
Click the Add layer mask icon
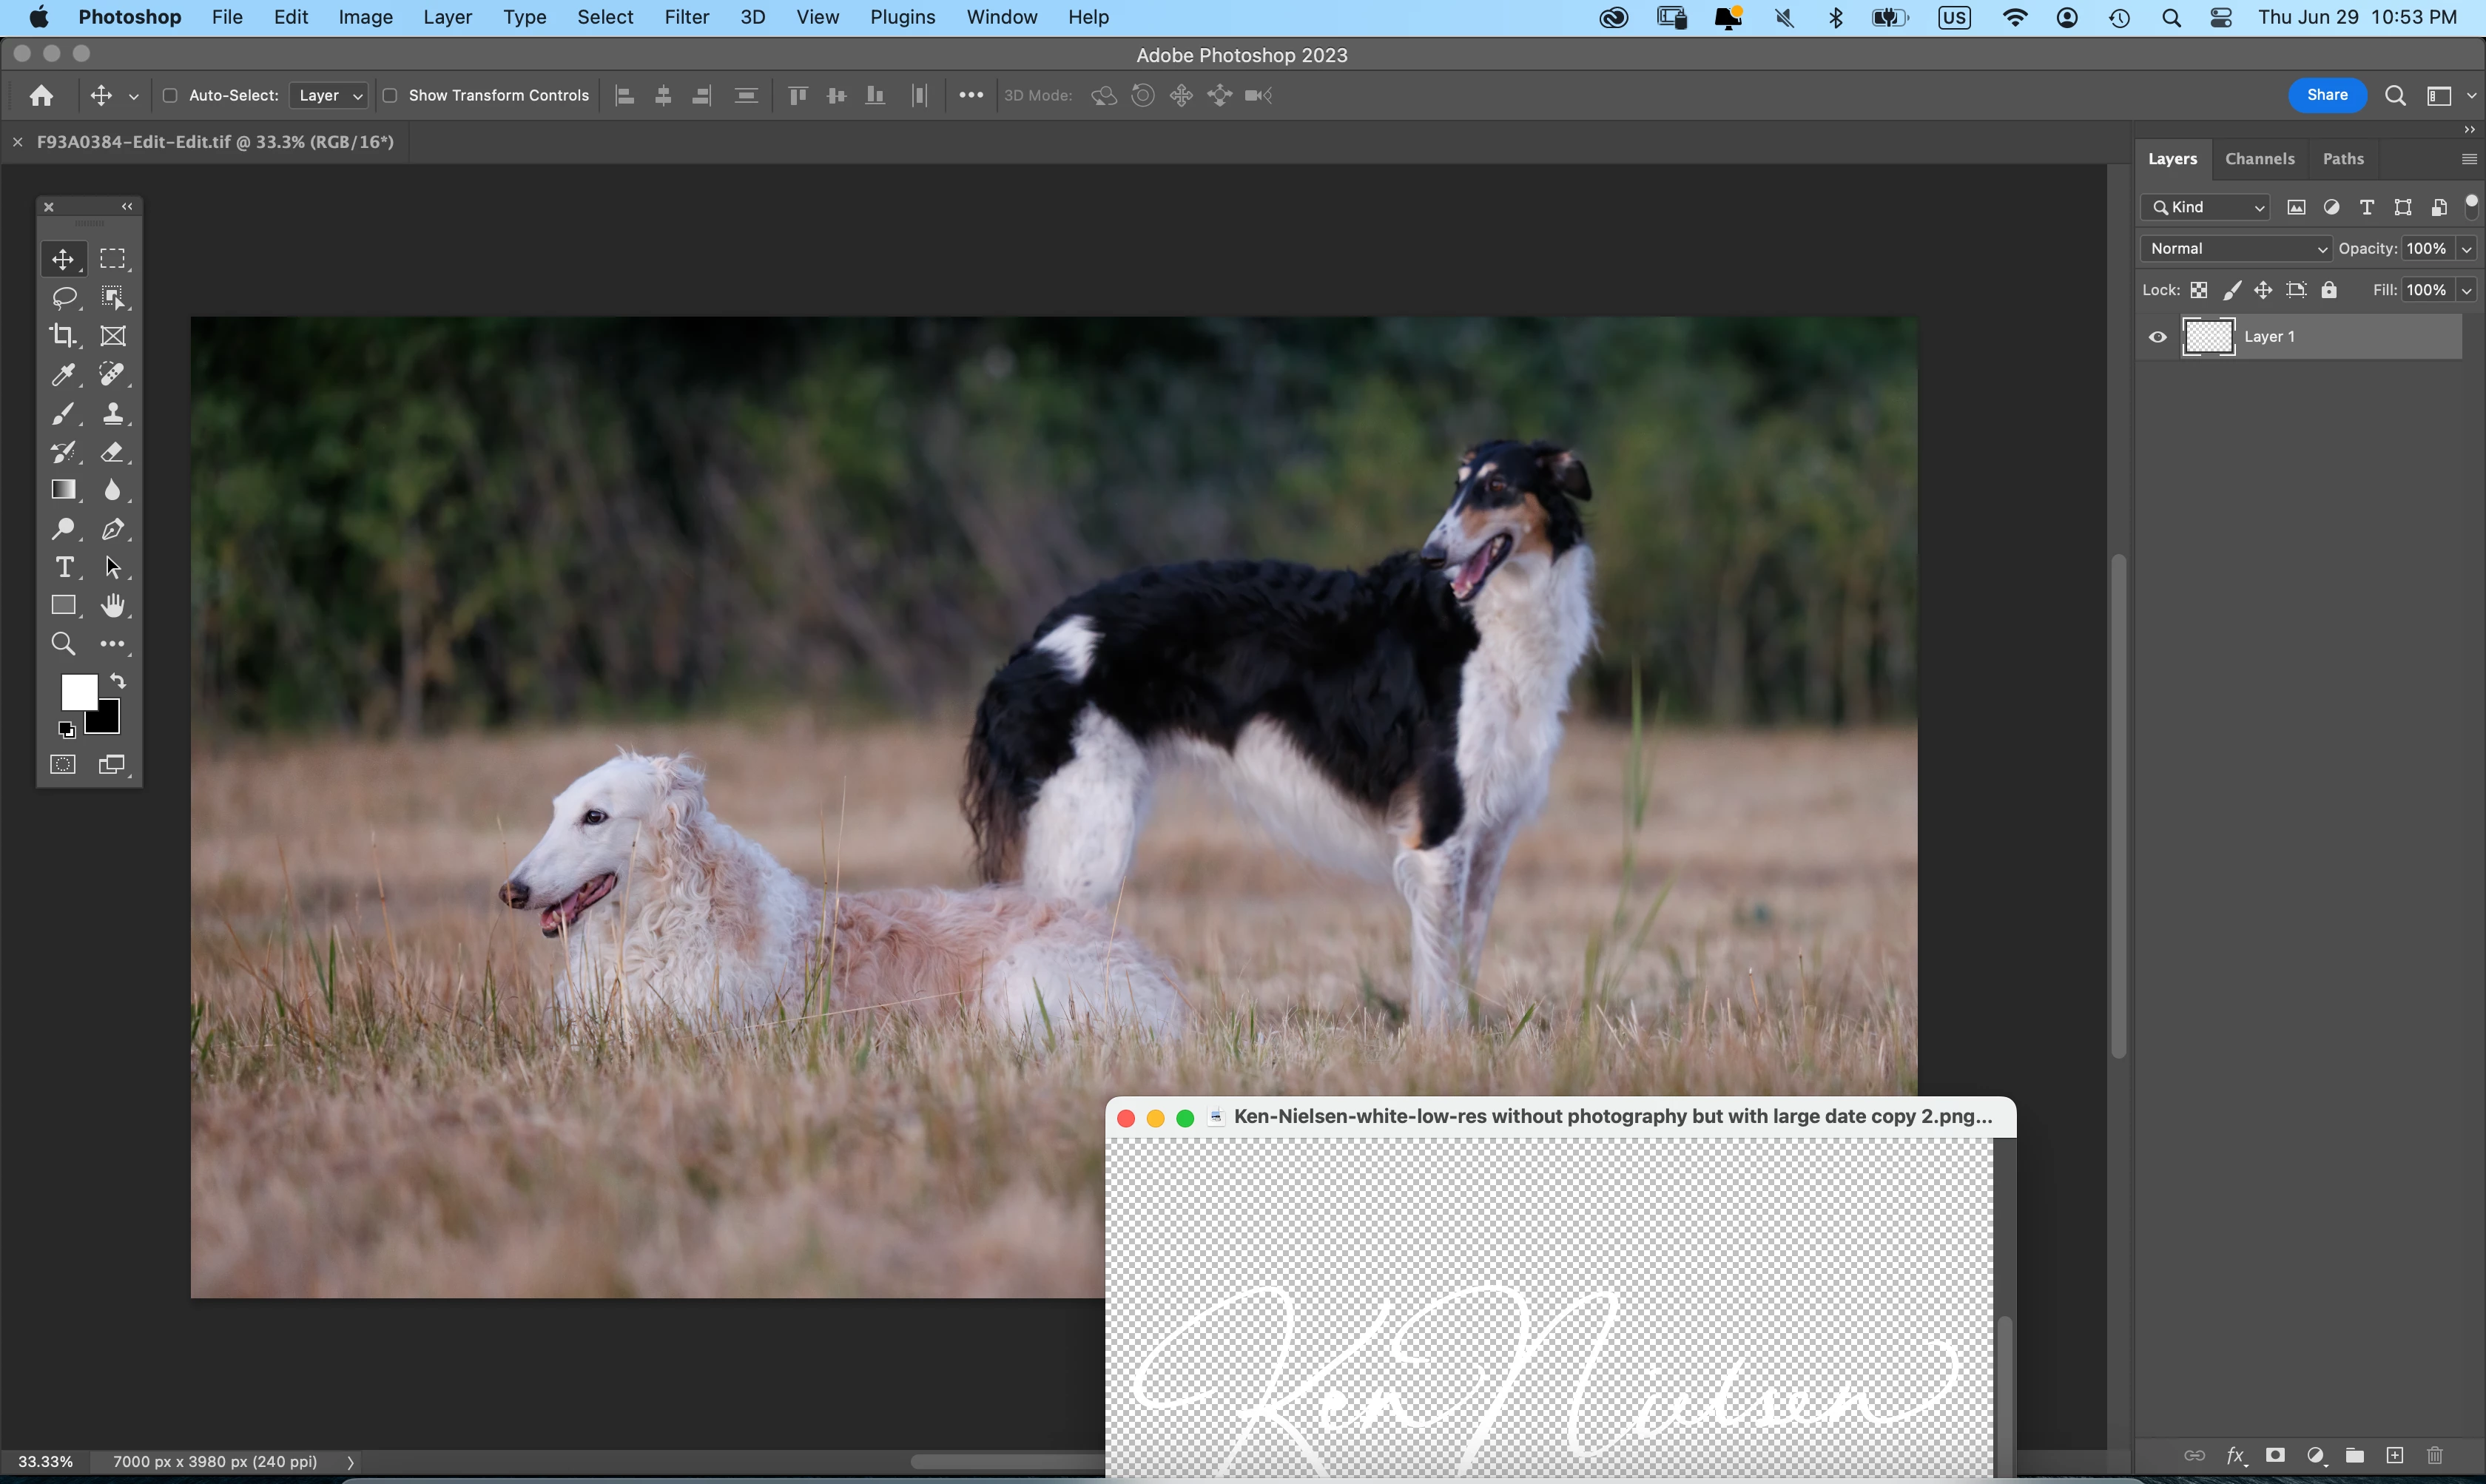[2275, 1455]
